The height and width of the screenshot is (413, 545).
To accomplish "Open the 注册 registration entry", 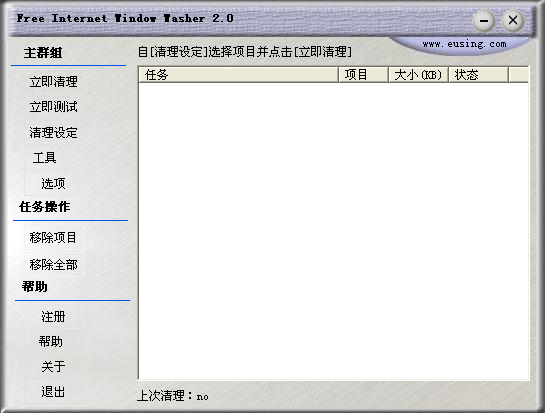I will point(54,317).
